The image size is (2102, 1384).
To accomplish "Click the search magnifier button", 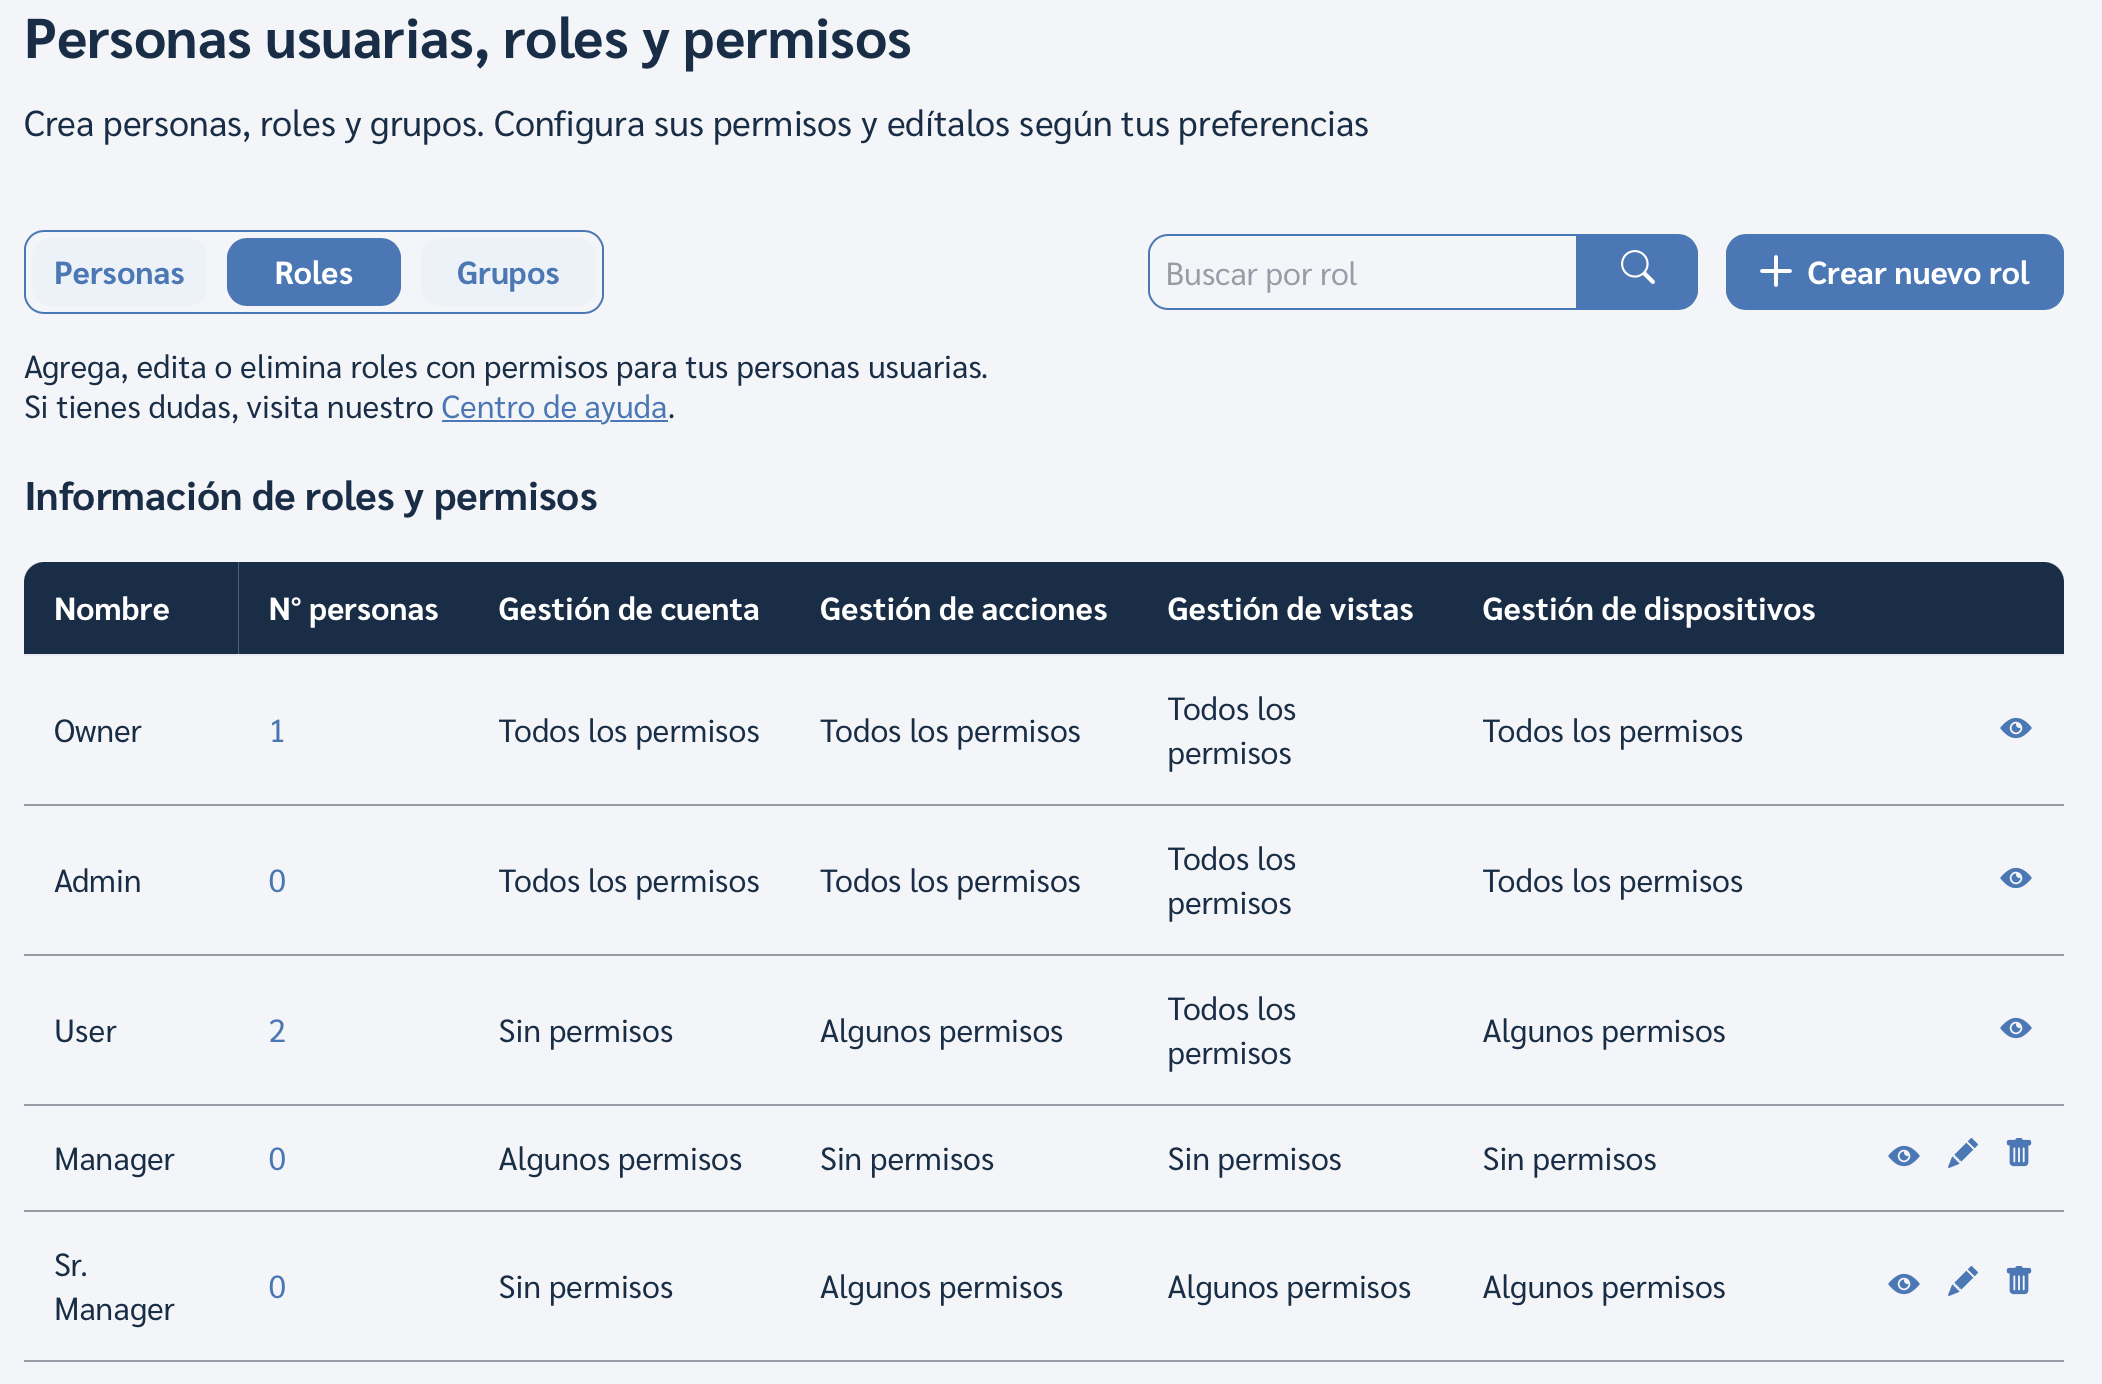I will 1637,272.
